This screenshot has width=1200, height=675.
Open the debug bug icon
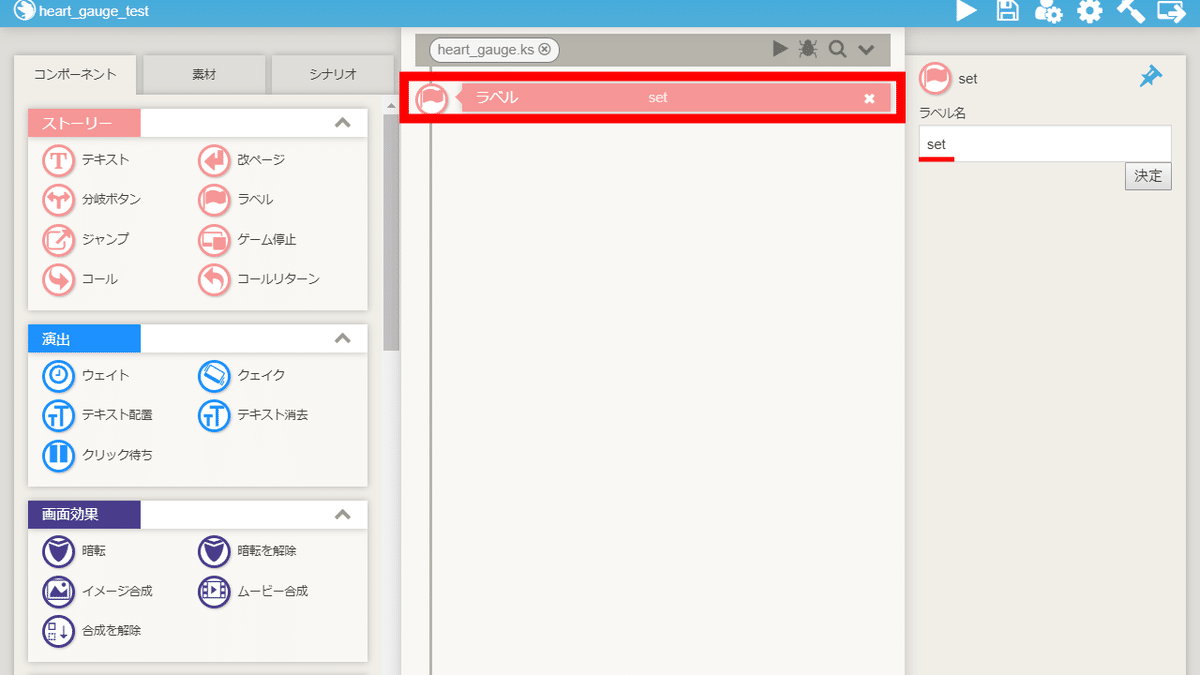tap(808, 49)
